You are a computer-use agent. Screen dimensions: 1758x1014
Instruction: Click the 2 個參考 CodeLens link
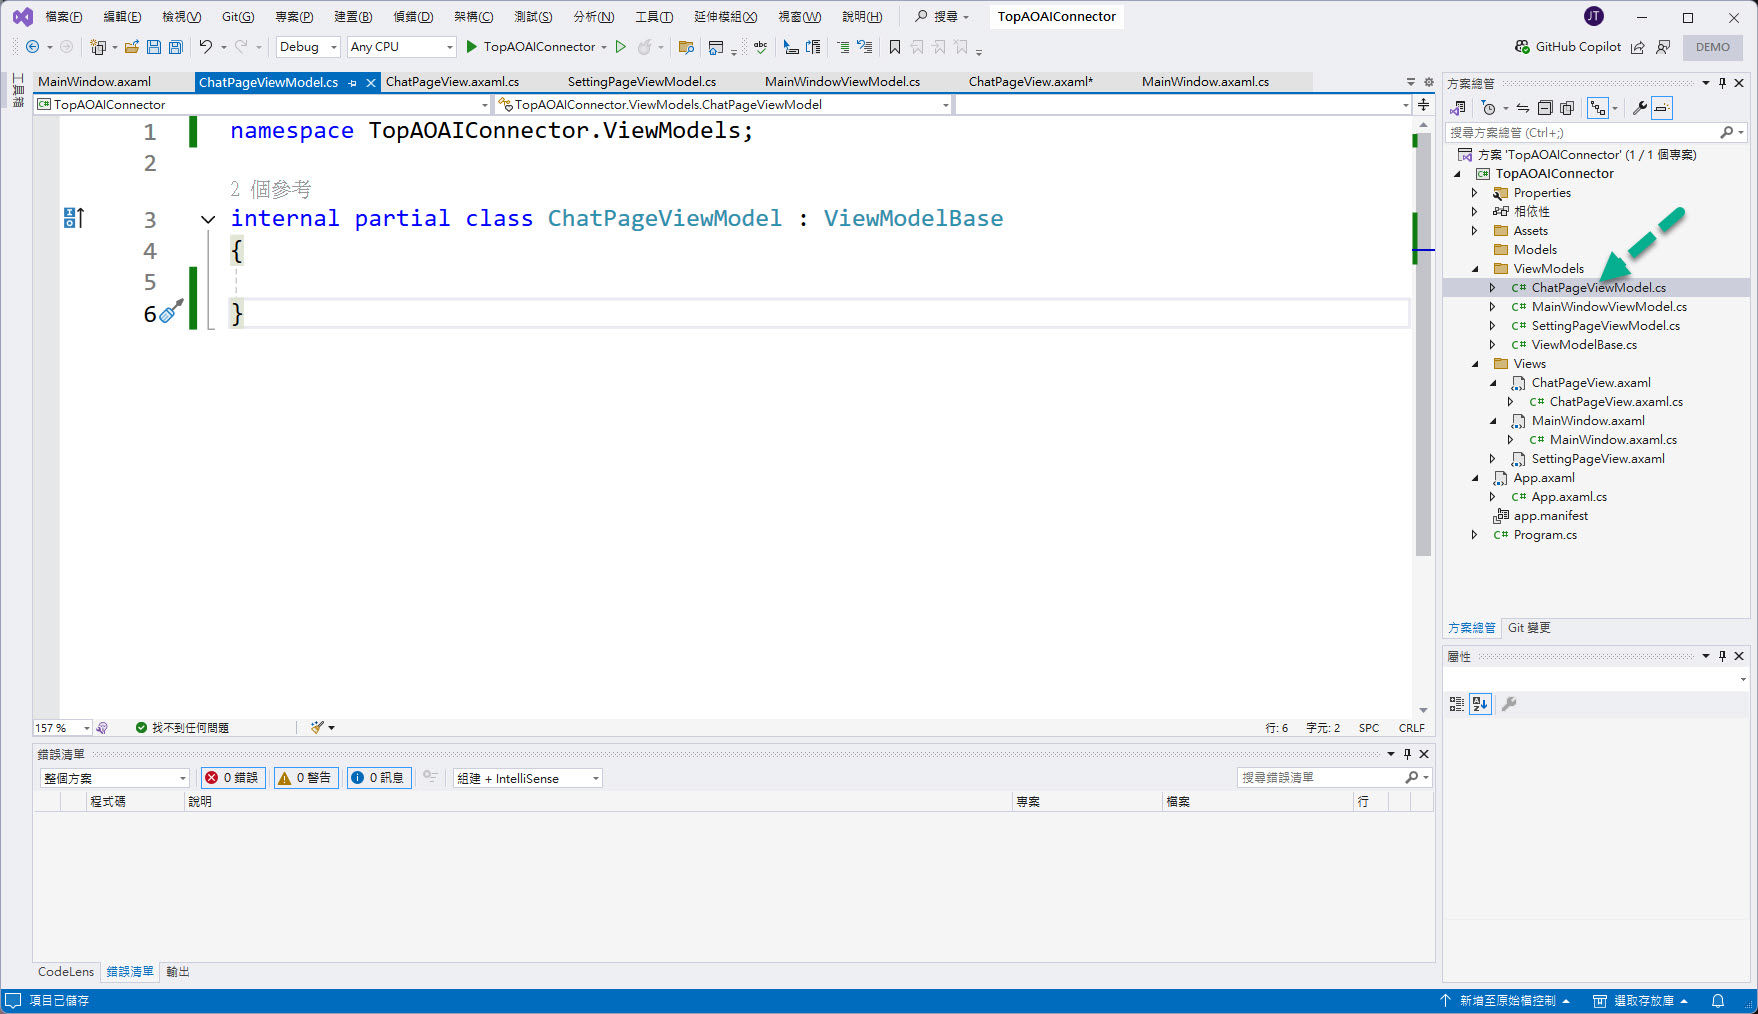coord(270,189)
